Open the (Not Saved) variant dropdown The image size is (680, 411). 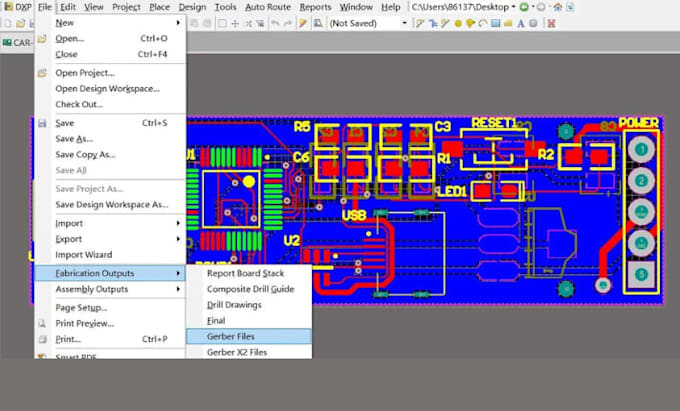[405, 23]
